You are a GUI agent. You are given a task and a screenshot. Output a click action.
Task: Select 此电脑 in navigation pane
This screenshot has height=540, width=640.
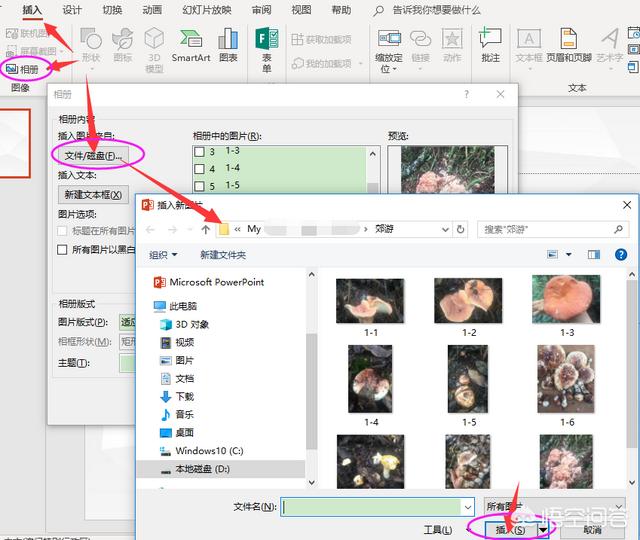[x=176, y=306]
